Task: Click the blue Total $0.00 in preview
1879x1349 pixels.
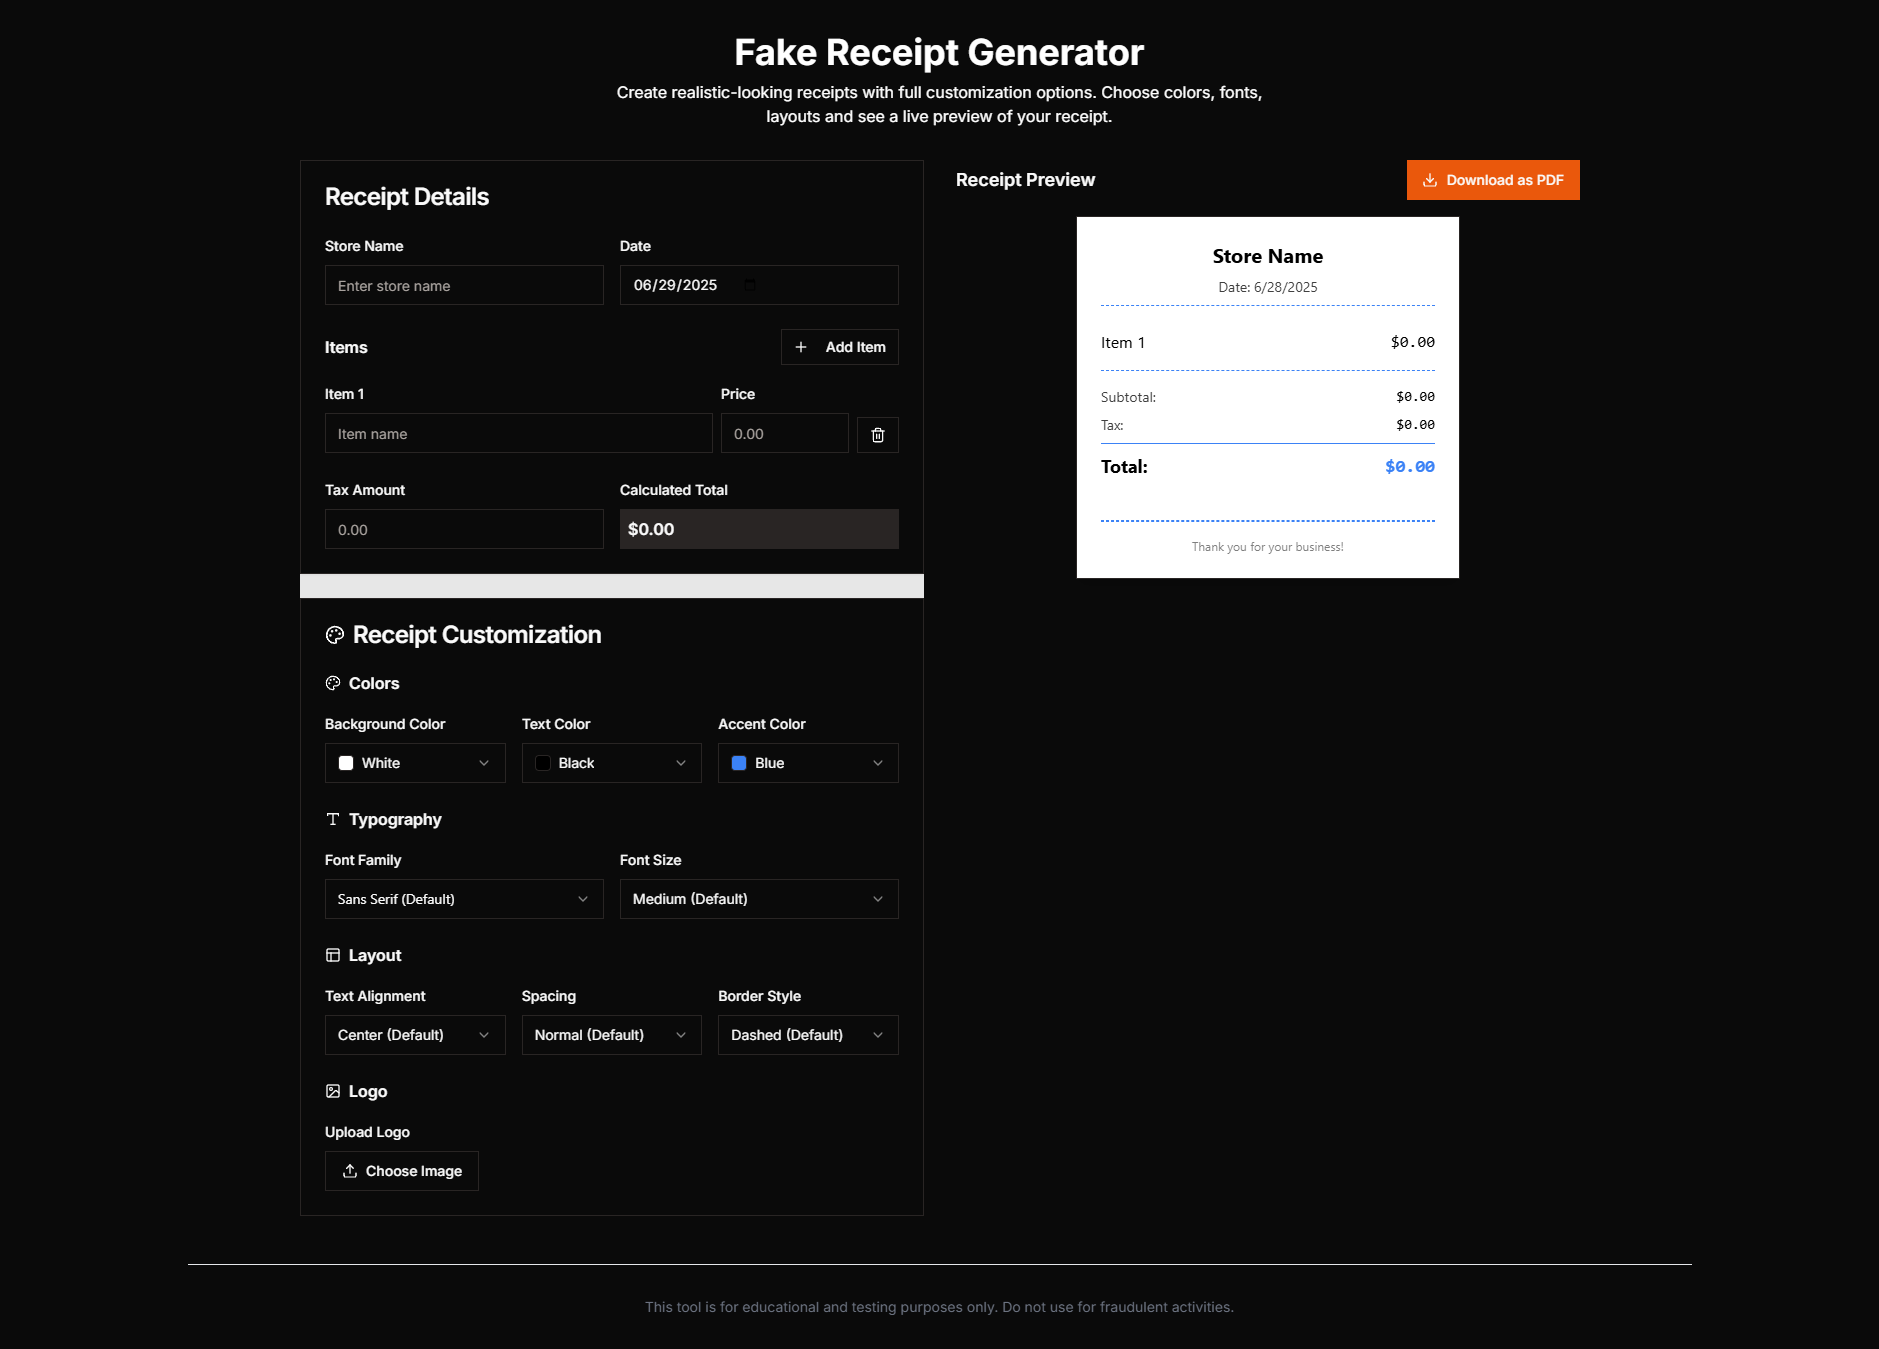Action: coord(1410,467)
